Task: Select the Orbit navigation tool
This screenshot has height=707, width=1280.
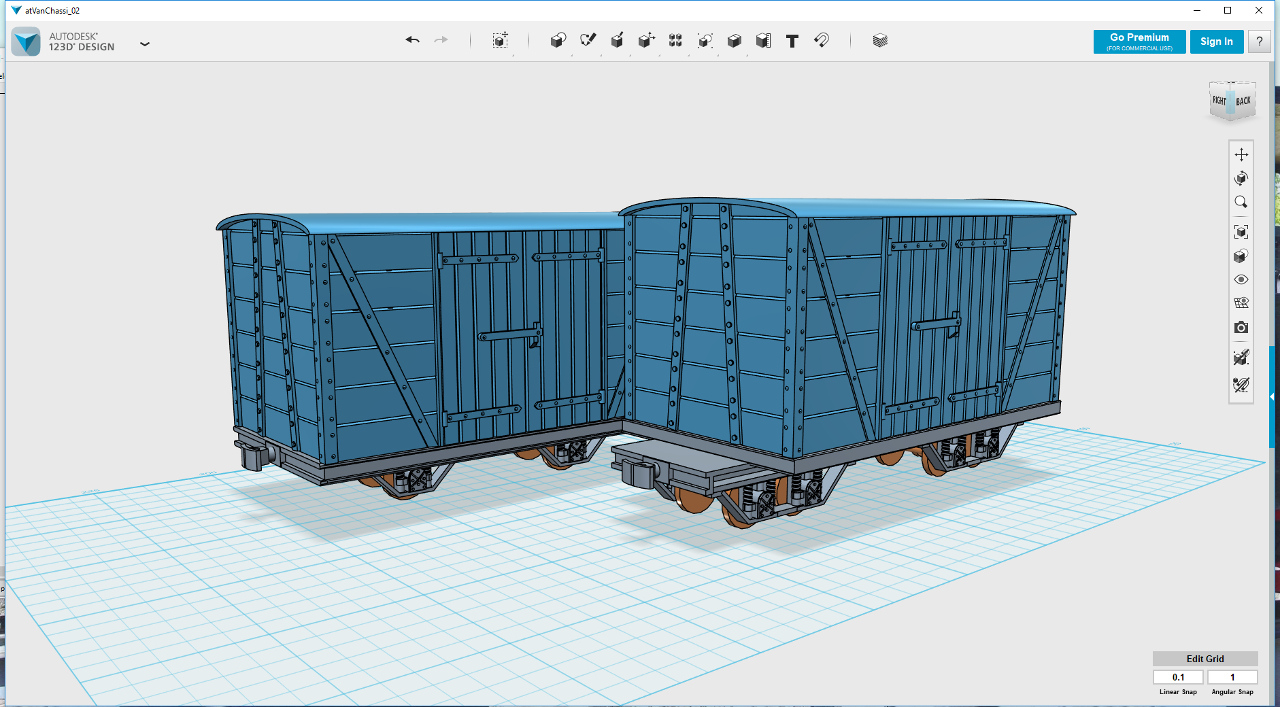Action: coord(1241,178)
